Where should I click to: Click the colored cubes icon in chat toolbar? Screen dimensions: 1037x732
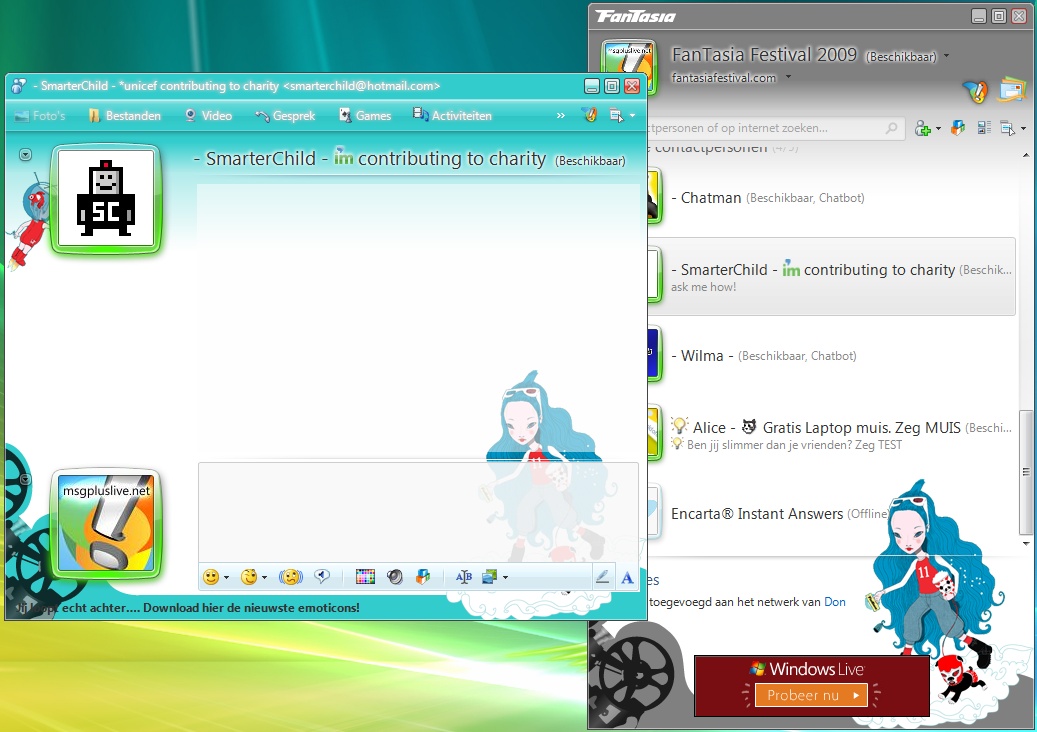coord(423,577)
